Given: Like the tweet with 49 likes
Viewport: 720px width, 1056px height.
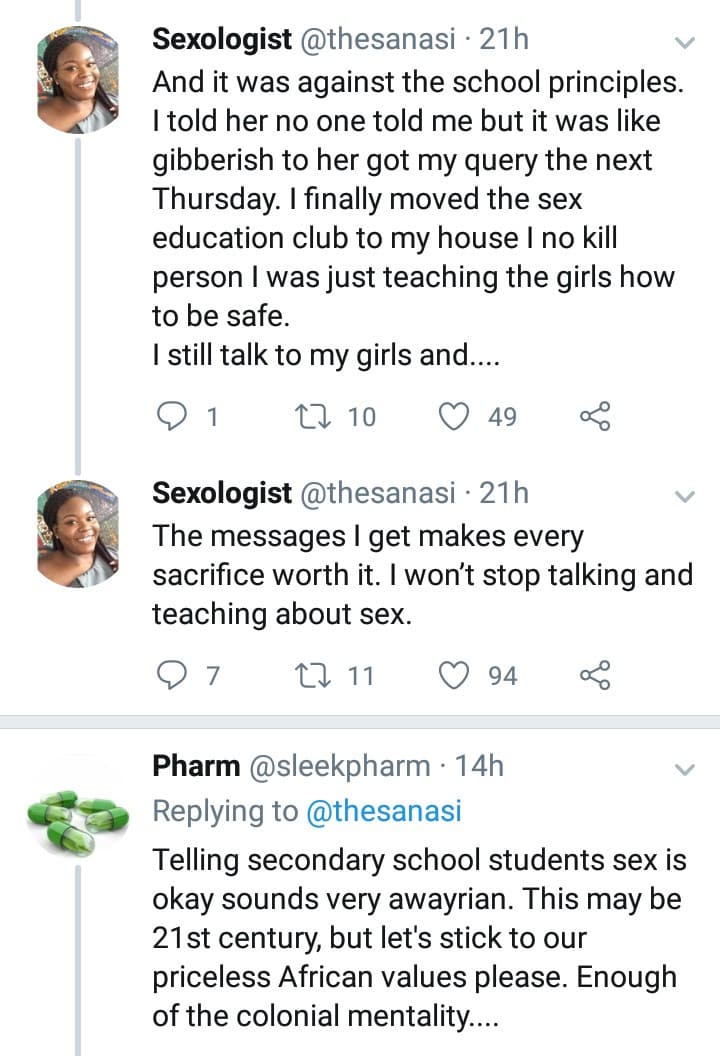Looking at the screenshot, I should [x=456, y=416].
